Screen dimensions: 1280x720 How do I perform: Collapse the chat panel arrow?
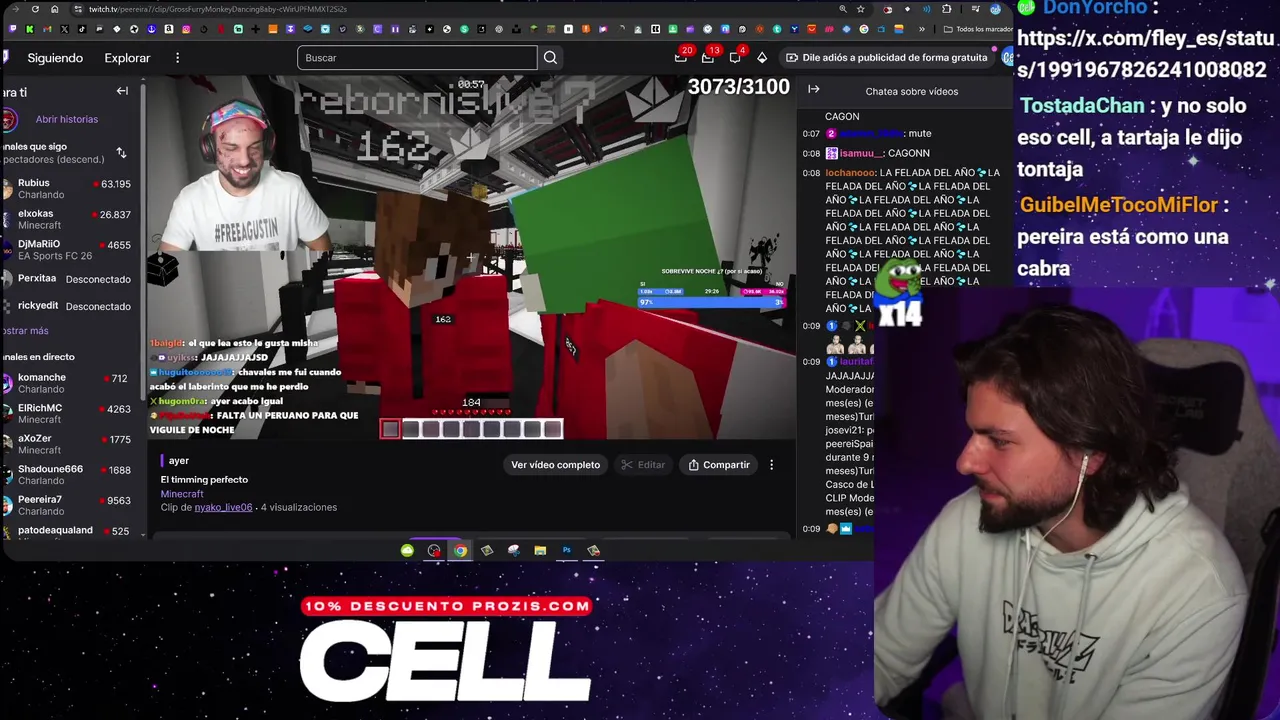pos(814,90)
